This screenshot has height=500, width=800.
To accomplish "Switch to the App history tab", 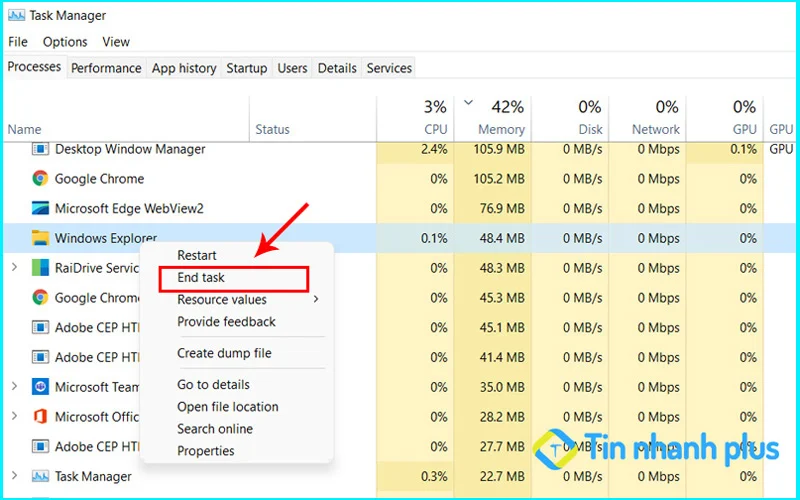I will (184, 68).
